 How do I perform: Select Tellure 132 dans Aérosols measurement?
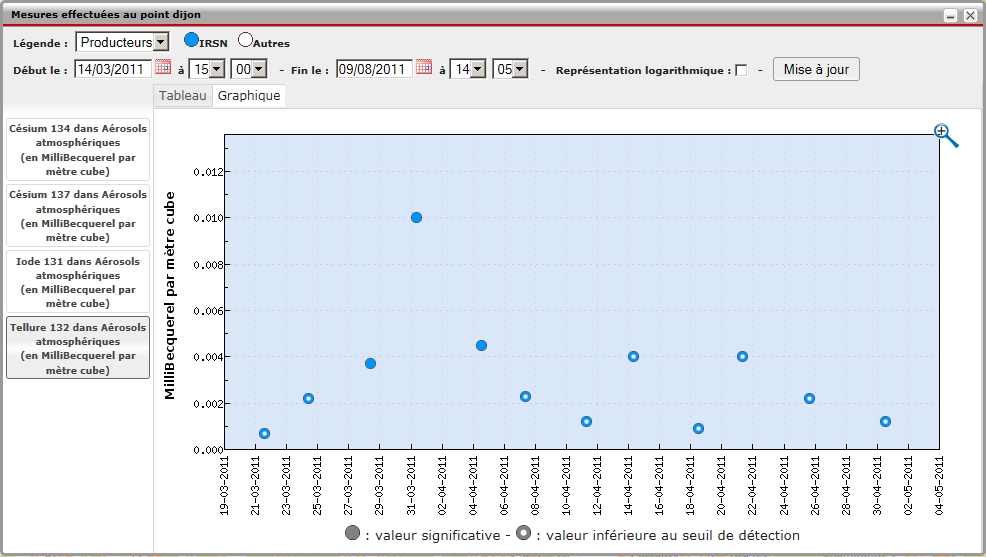coord(78,348)
